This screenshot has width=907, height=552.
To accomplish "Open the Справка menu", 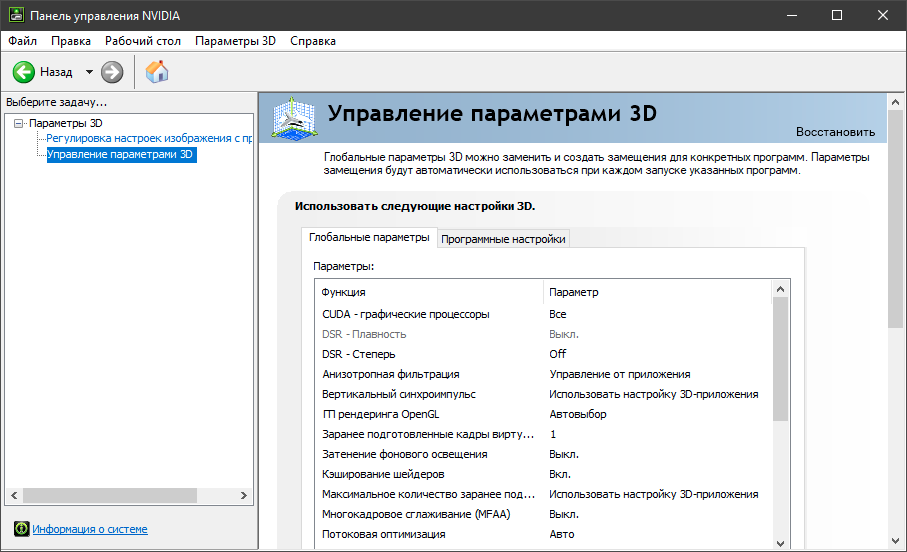I will pyautogui.click(x=313, y=41).
